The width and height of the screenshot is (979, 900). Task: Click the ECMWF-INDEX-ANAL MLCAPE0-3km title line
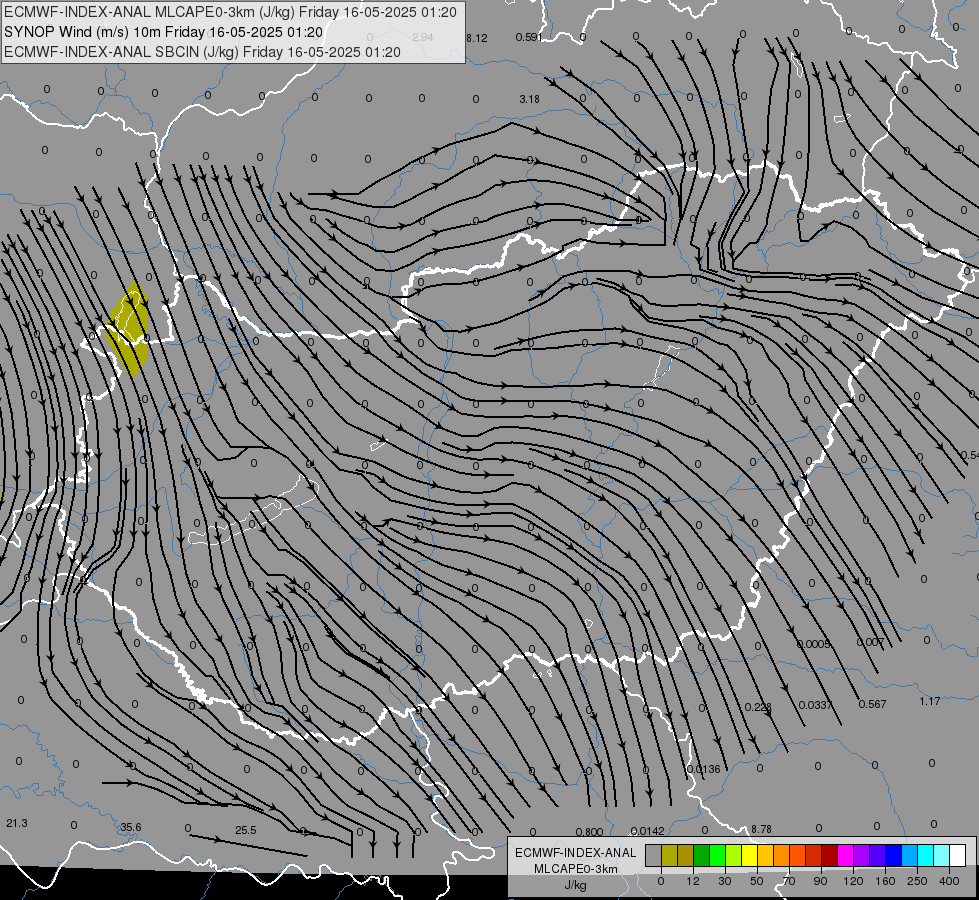click(x=230, y=12)
